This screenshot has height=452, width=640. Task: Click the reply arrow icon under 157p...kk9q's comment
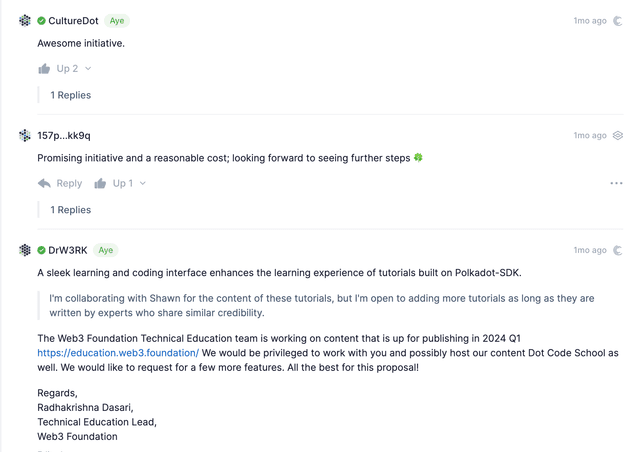[x=44, y=183]
